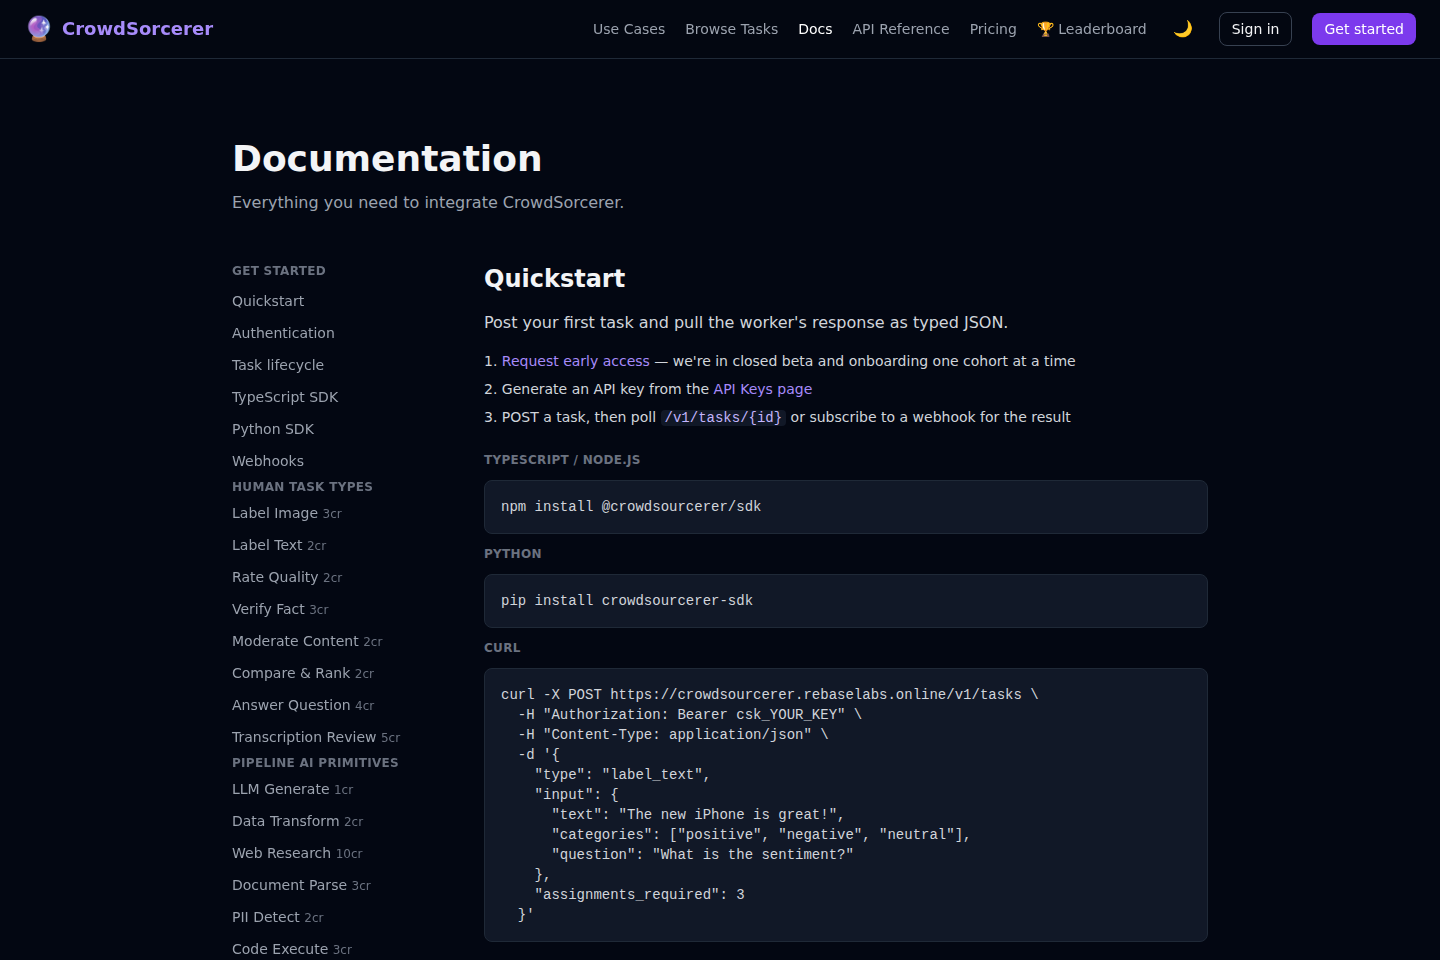Click the HUMAN TASK TYPES sidebar heading
Image resolution: width=1440 pixels, height=960 pixels.
tap(302, 487)
